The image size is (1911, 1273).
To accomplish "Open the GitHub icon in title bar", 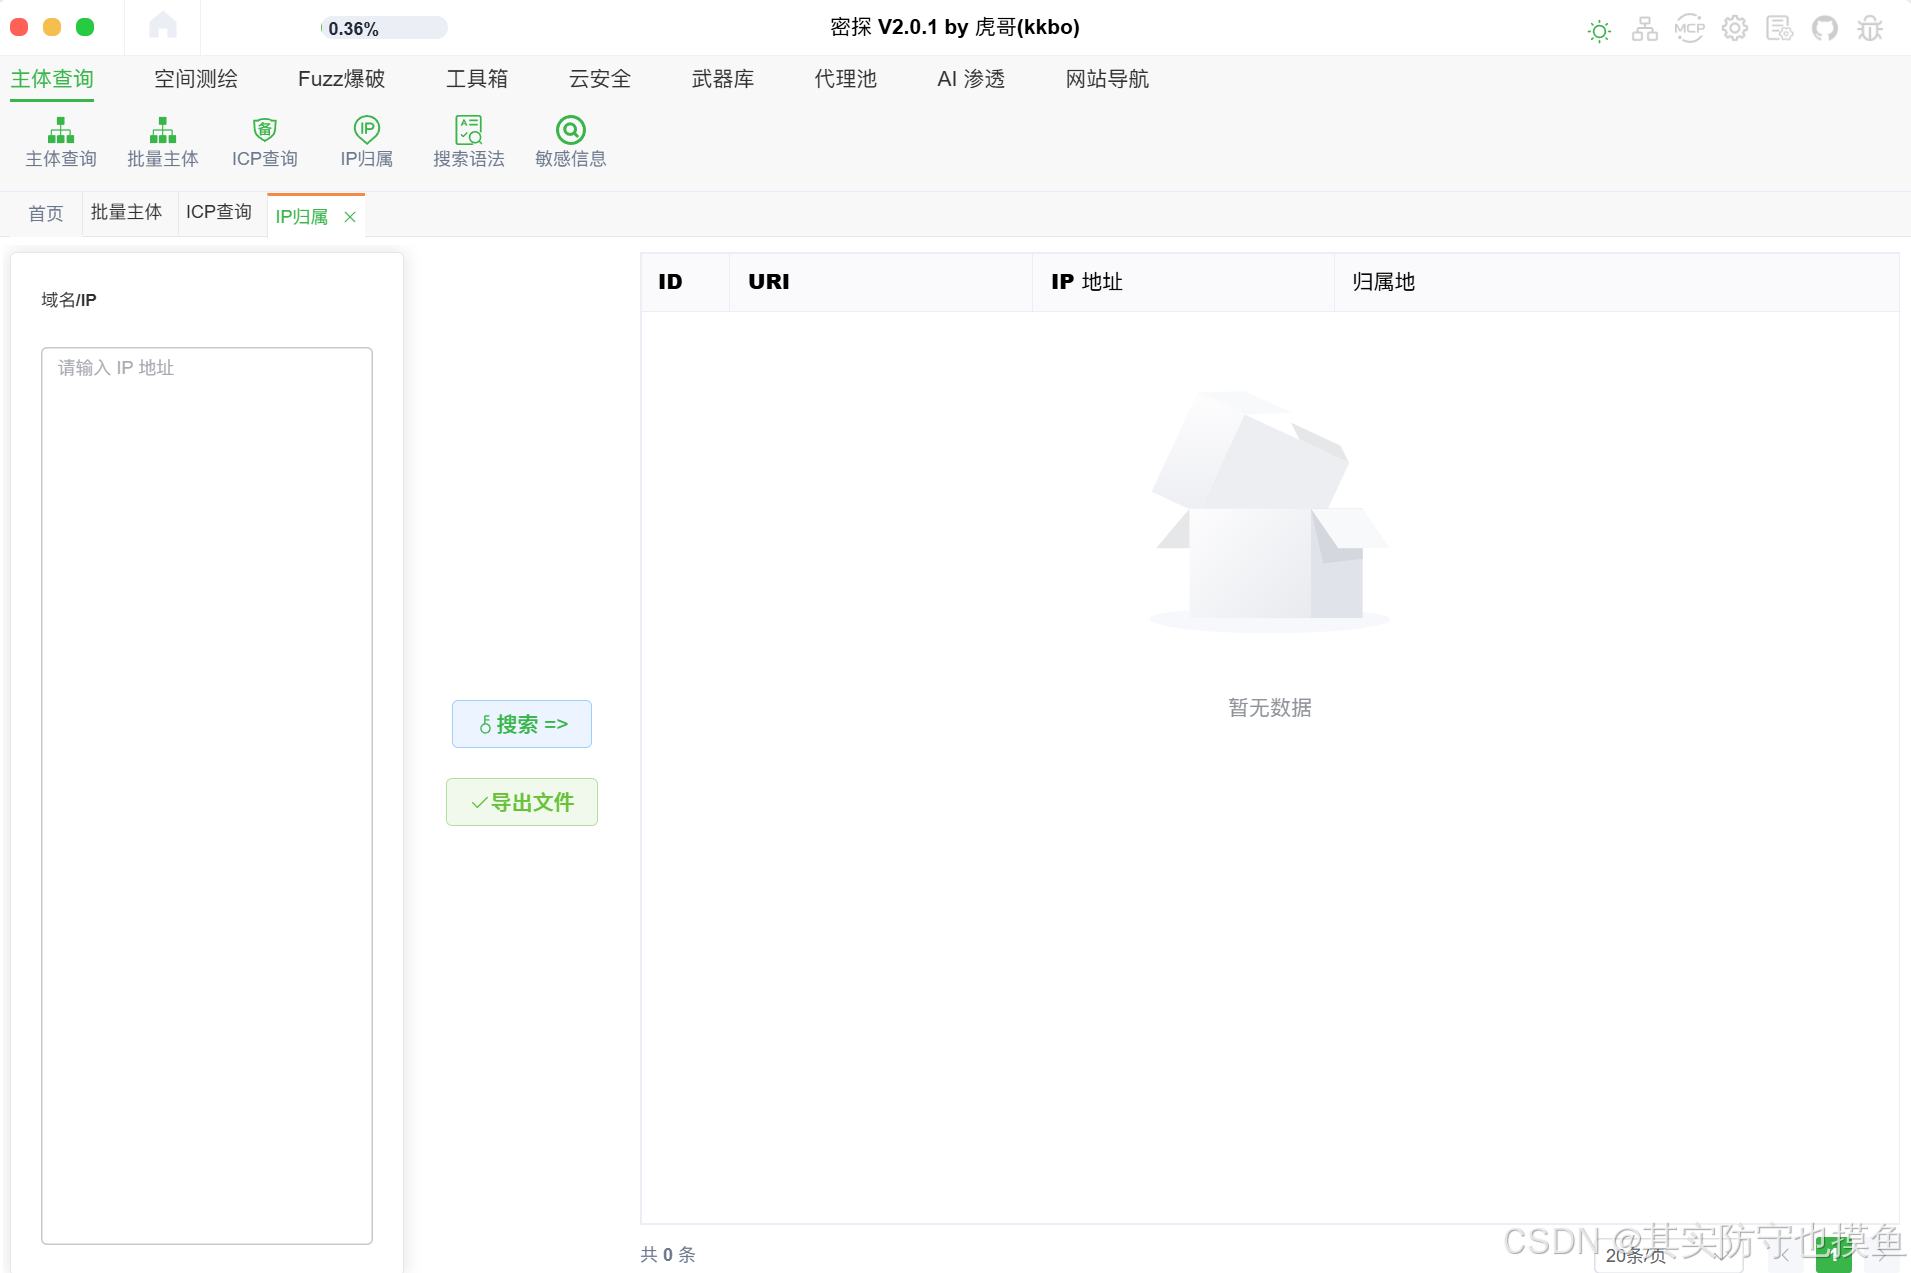I will click(1825, 28).
